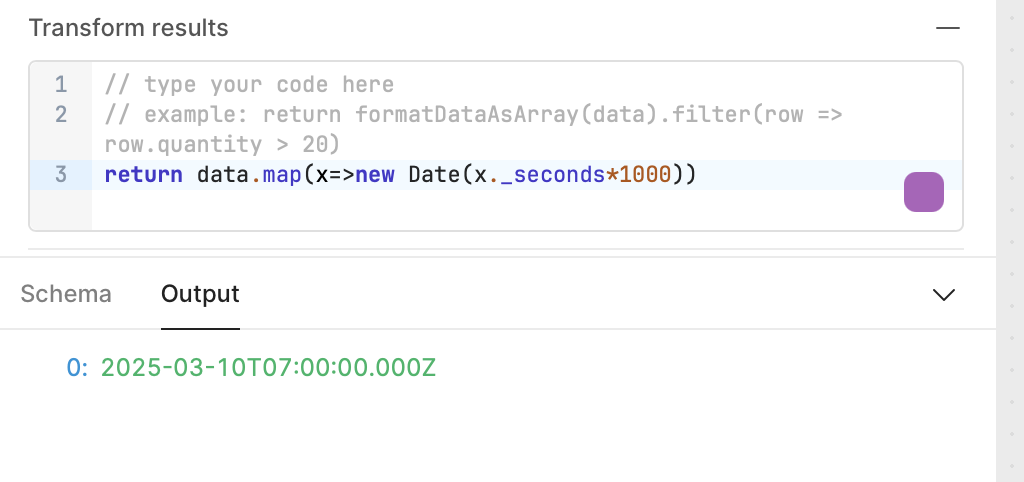Image resolution: width=1024 pixels, height=482 pixels.
Task: Click the Transform results heading
Action: [x=129, y=28]
